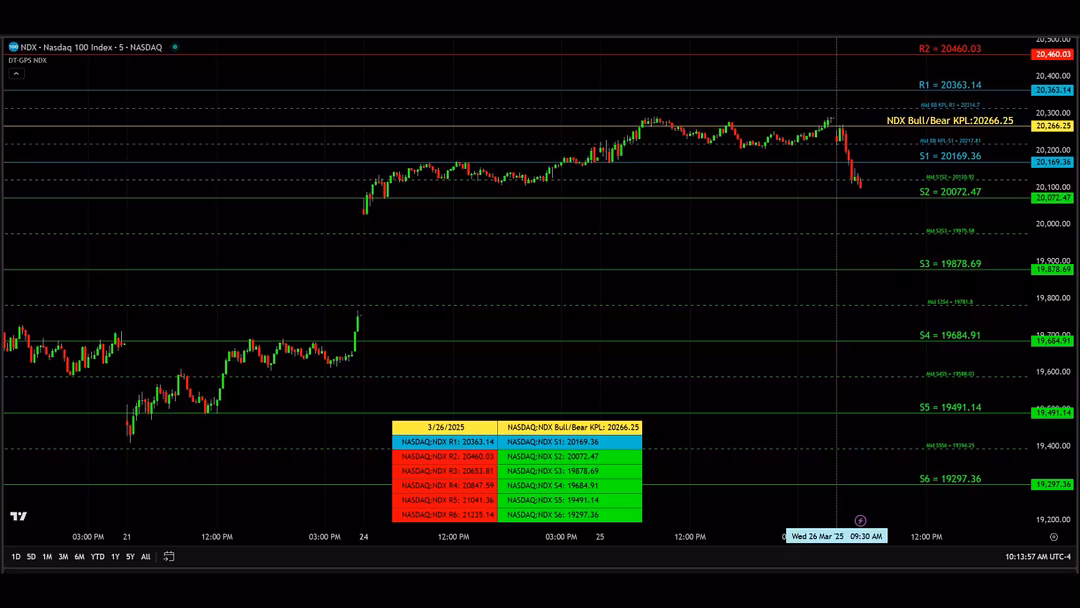1080x608 pixels.
Task: Open the go-to-date calendar icon
Action: pyautogui.click(x=169, y=556)
